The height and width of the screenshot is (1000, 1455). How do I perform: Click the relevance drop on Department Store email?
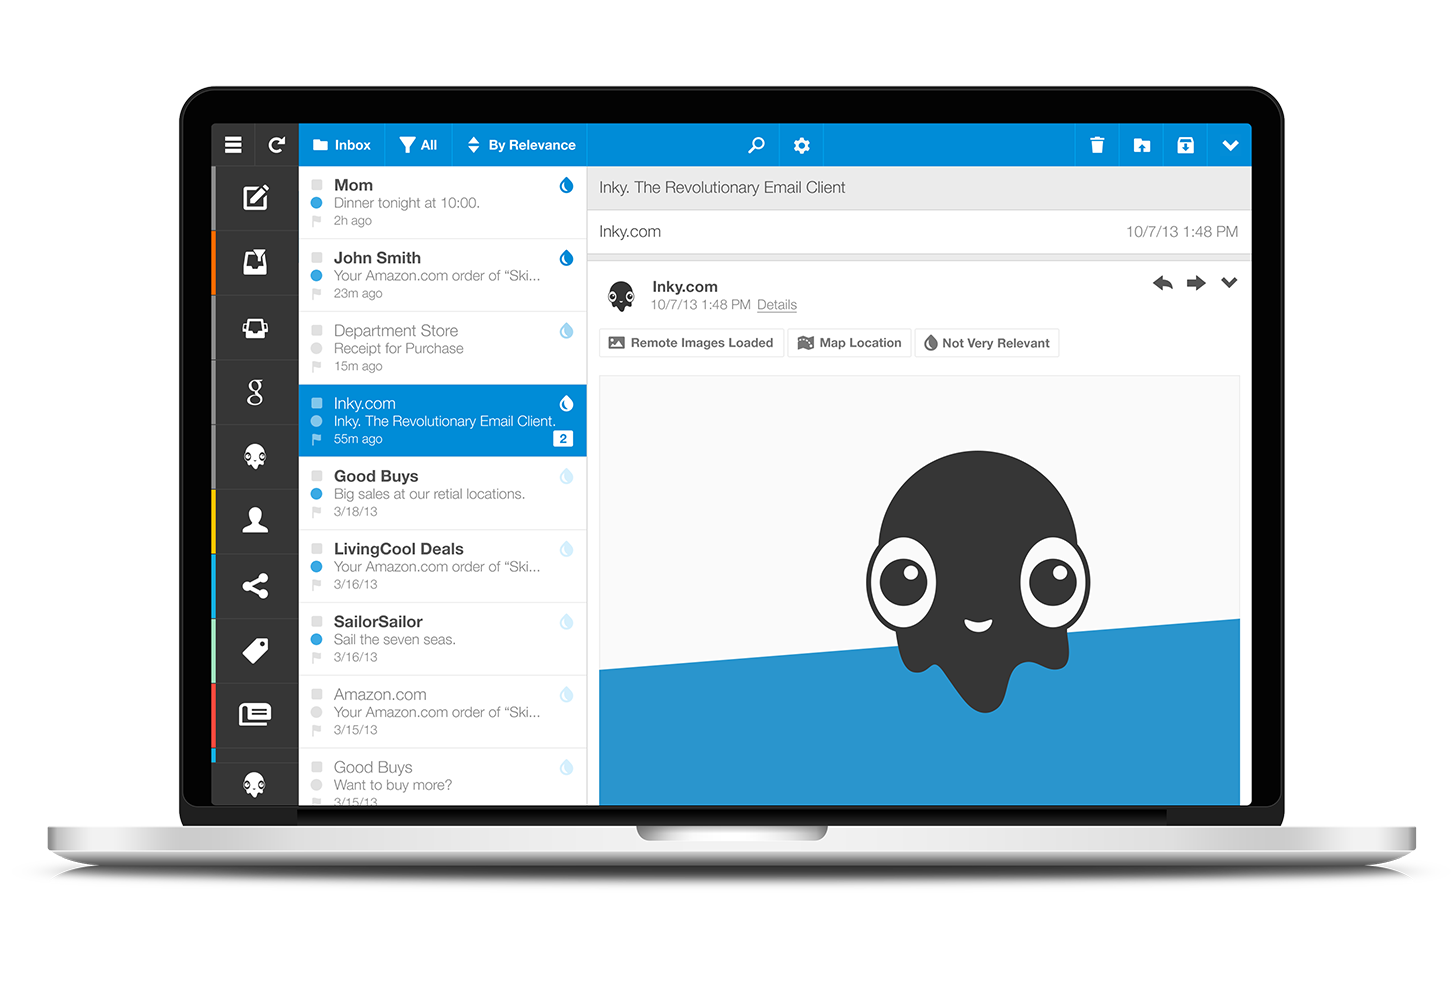click(x=566, y=331)
